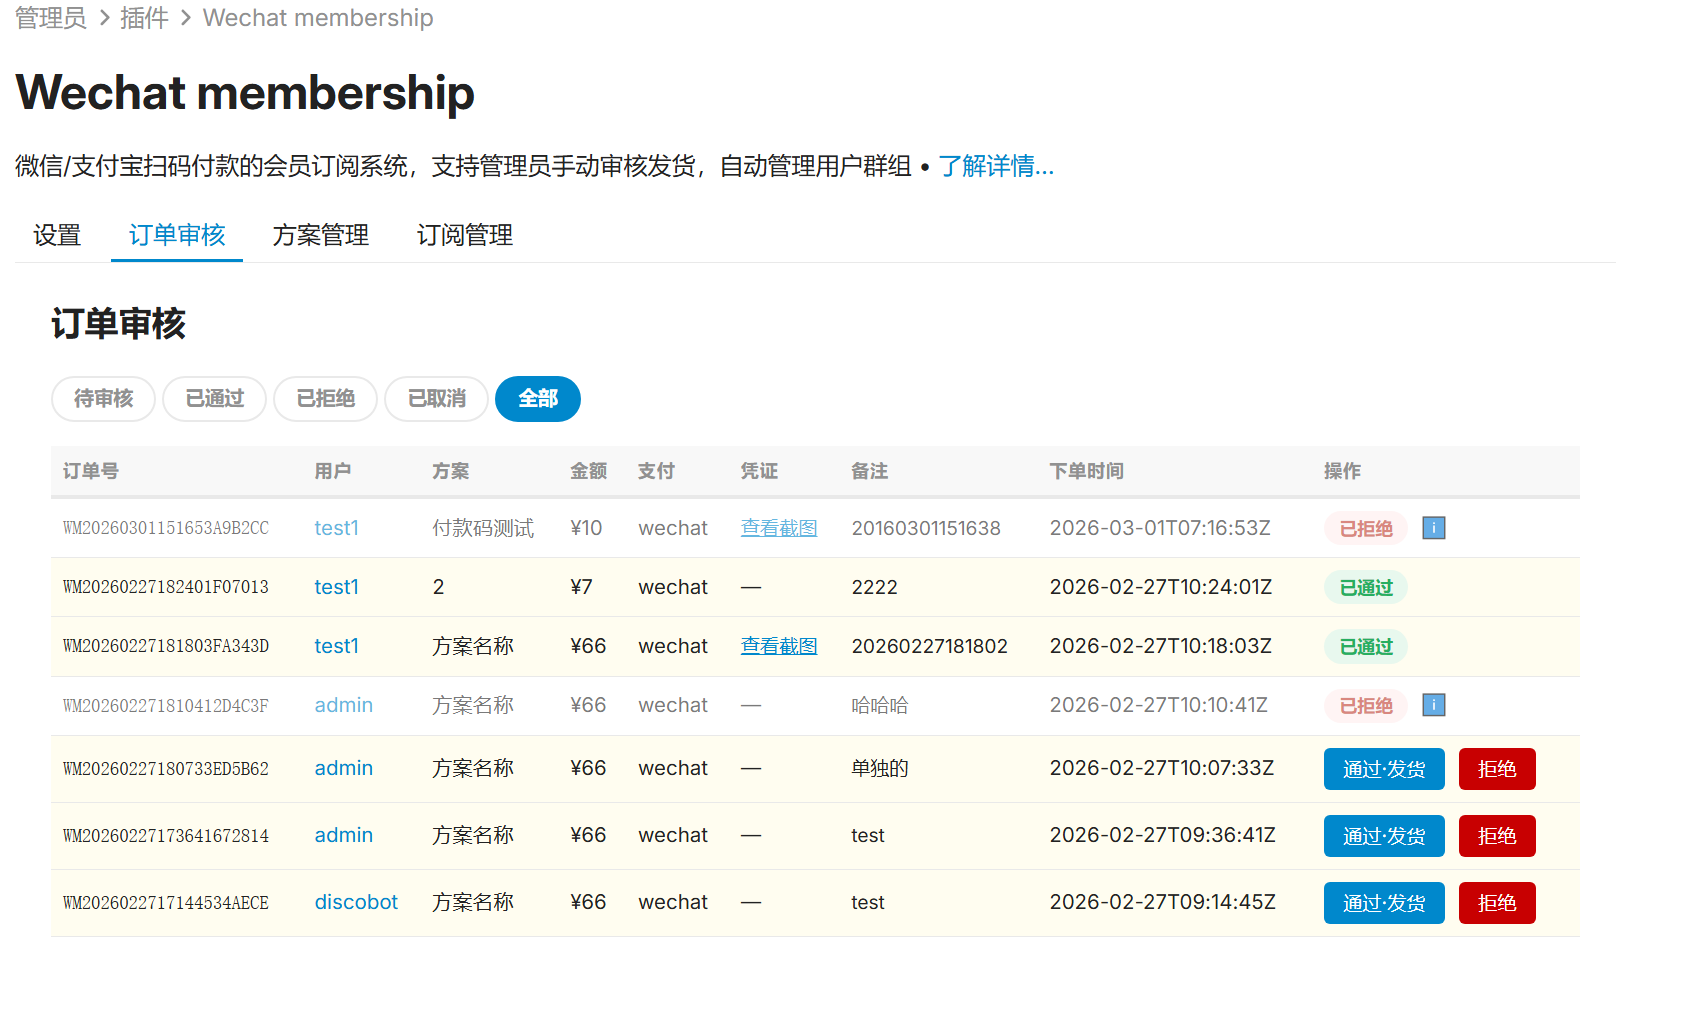Click timestamp 2026-02-27T10:24:01Z
This screenshot has width=1702, height=1024.
[x=1161, y=587]
